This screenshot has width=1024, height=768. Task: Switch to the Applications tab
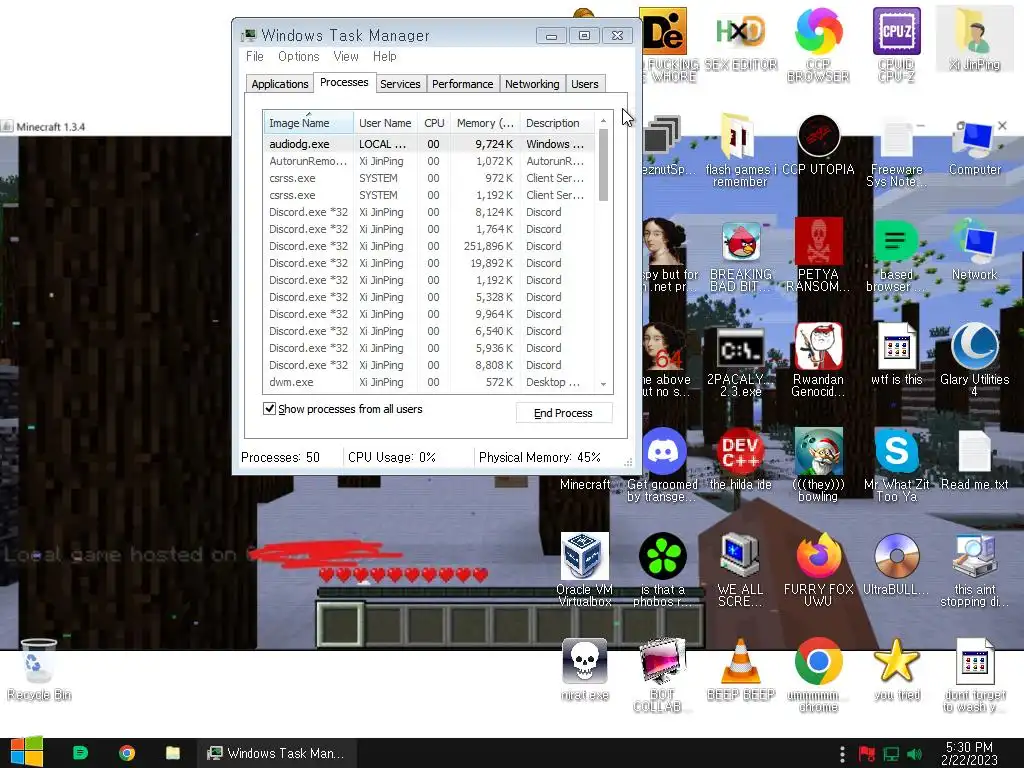(x=280, y=84)
